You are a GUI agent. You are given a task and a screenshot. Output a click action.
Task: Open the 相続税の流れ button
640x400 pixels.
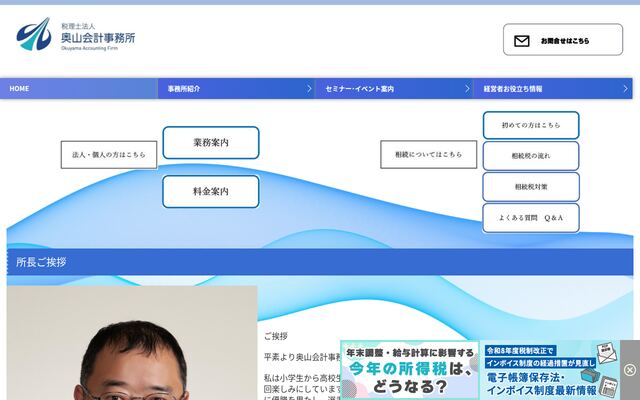pyautogui.click(x=531, y=156)
